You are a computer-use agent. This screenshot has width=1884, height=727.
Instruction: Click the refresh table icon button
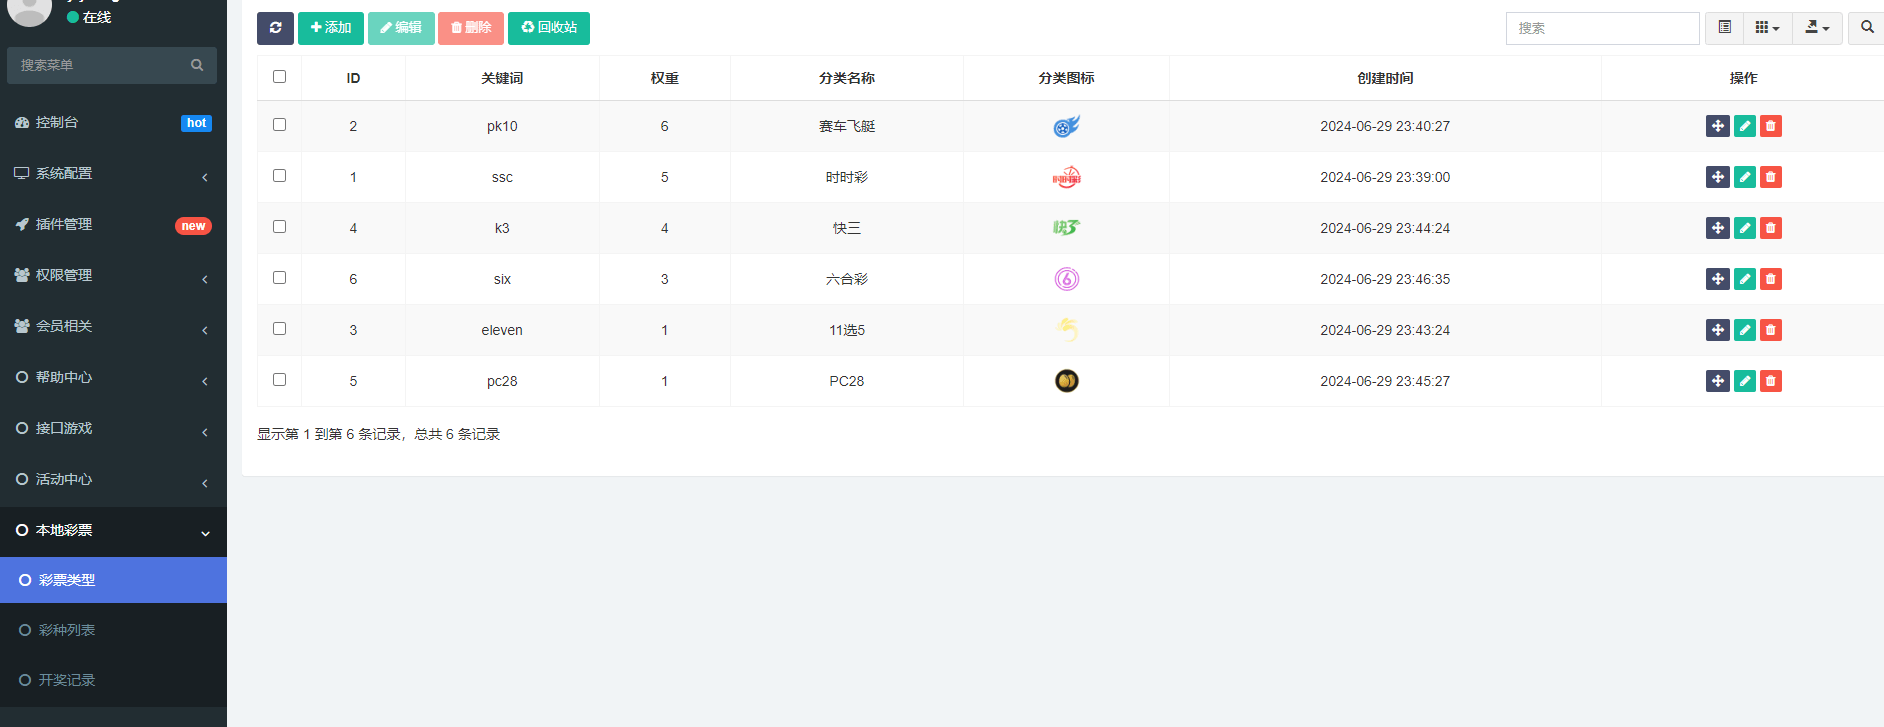point(275,28)
